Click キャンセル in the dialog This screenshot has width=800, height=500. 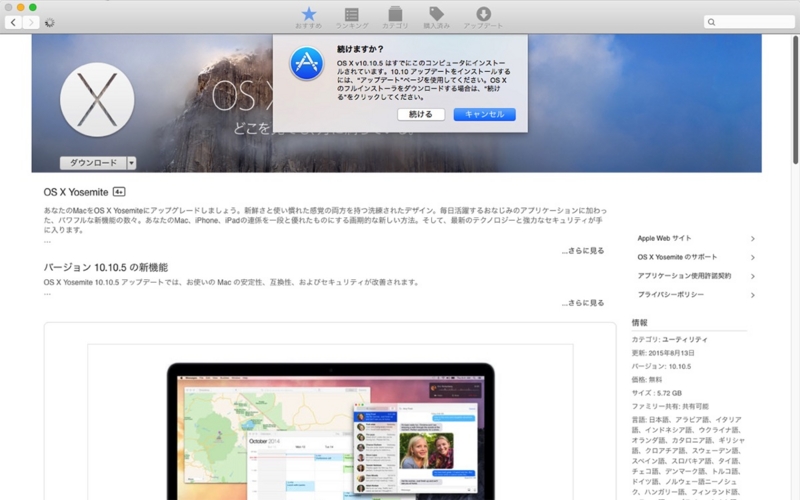point(484,114)
